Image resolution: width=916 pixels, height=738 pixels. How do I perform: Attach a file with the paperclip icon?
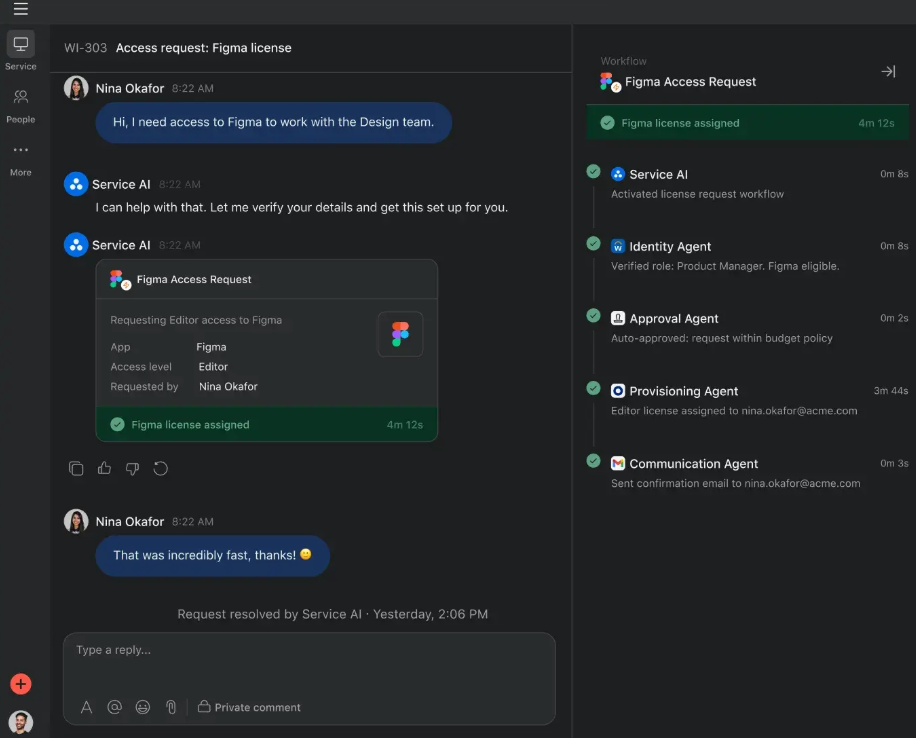(x=171, y=707)
